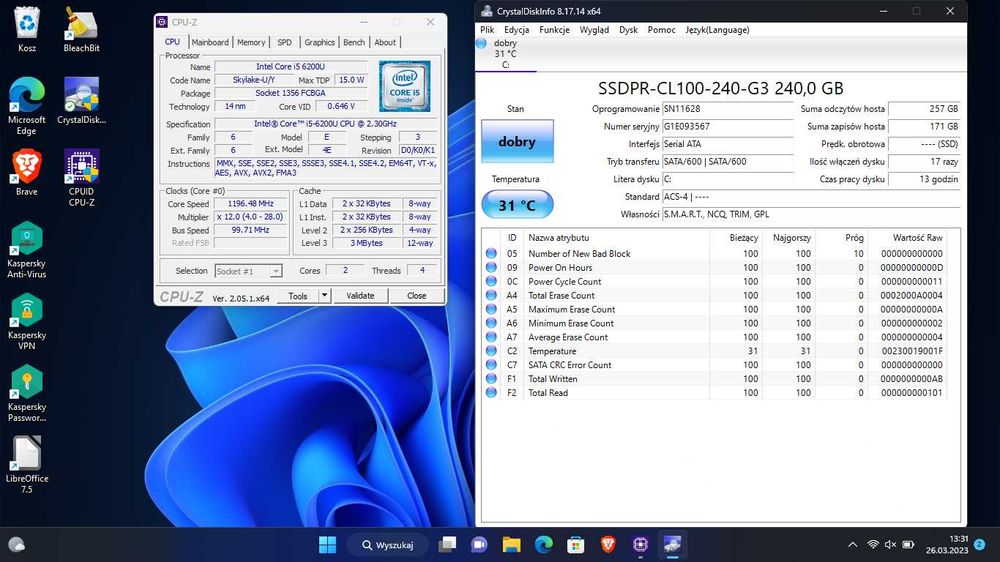This screenshot has height=562, width=1000.
Task: Click the blue 'dobry' health status button
Action: [x=516, y=142]
